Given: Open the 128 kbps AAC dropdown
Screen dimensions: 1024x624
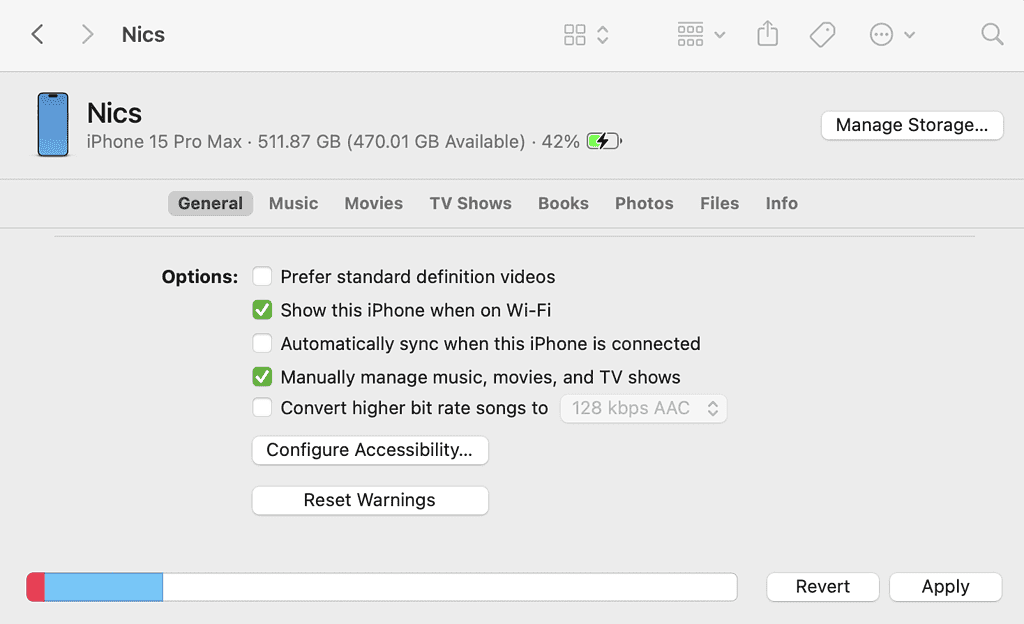Looking at the screenshot, I should (x=644, y=408).
